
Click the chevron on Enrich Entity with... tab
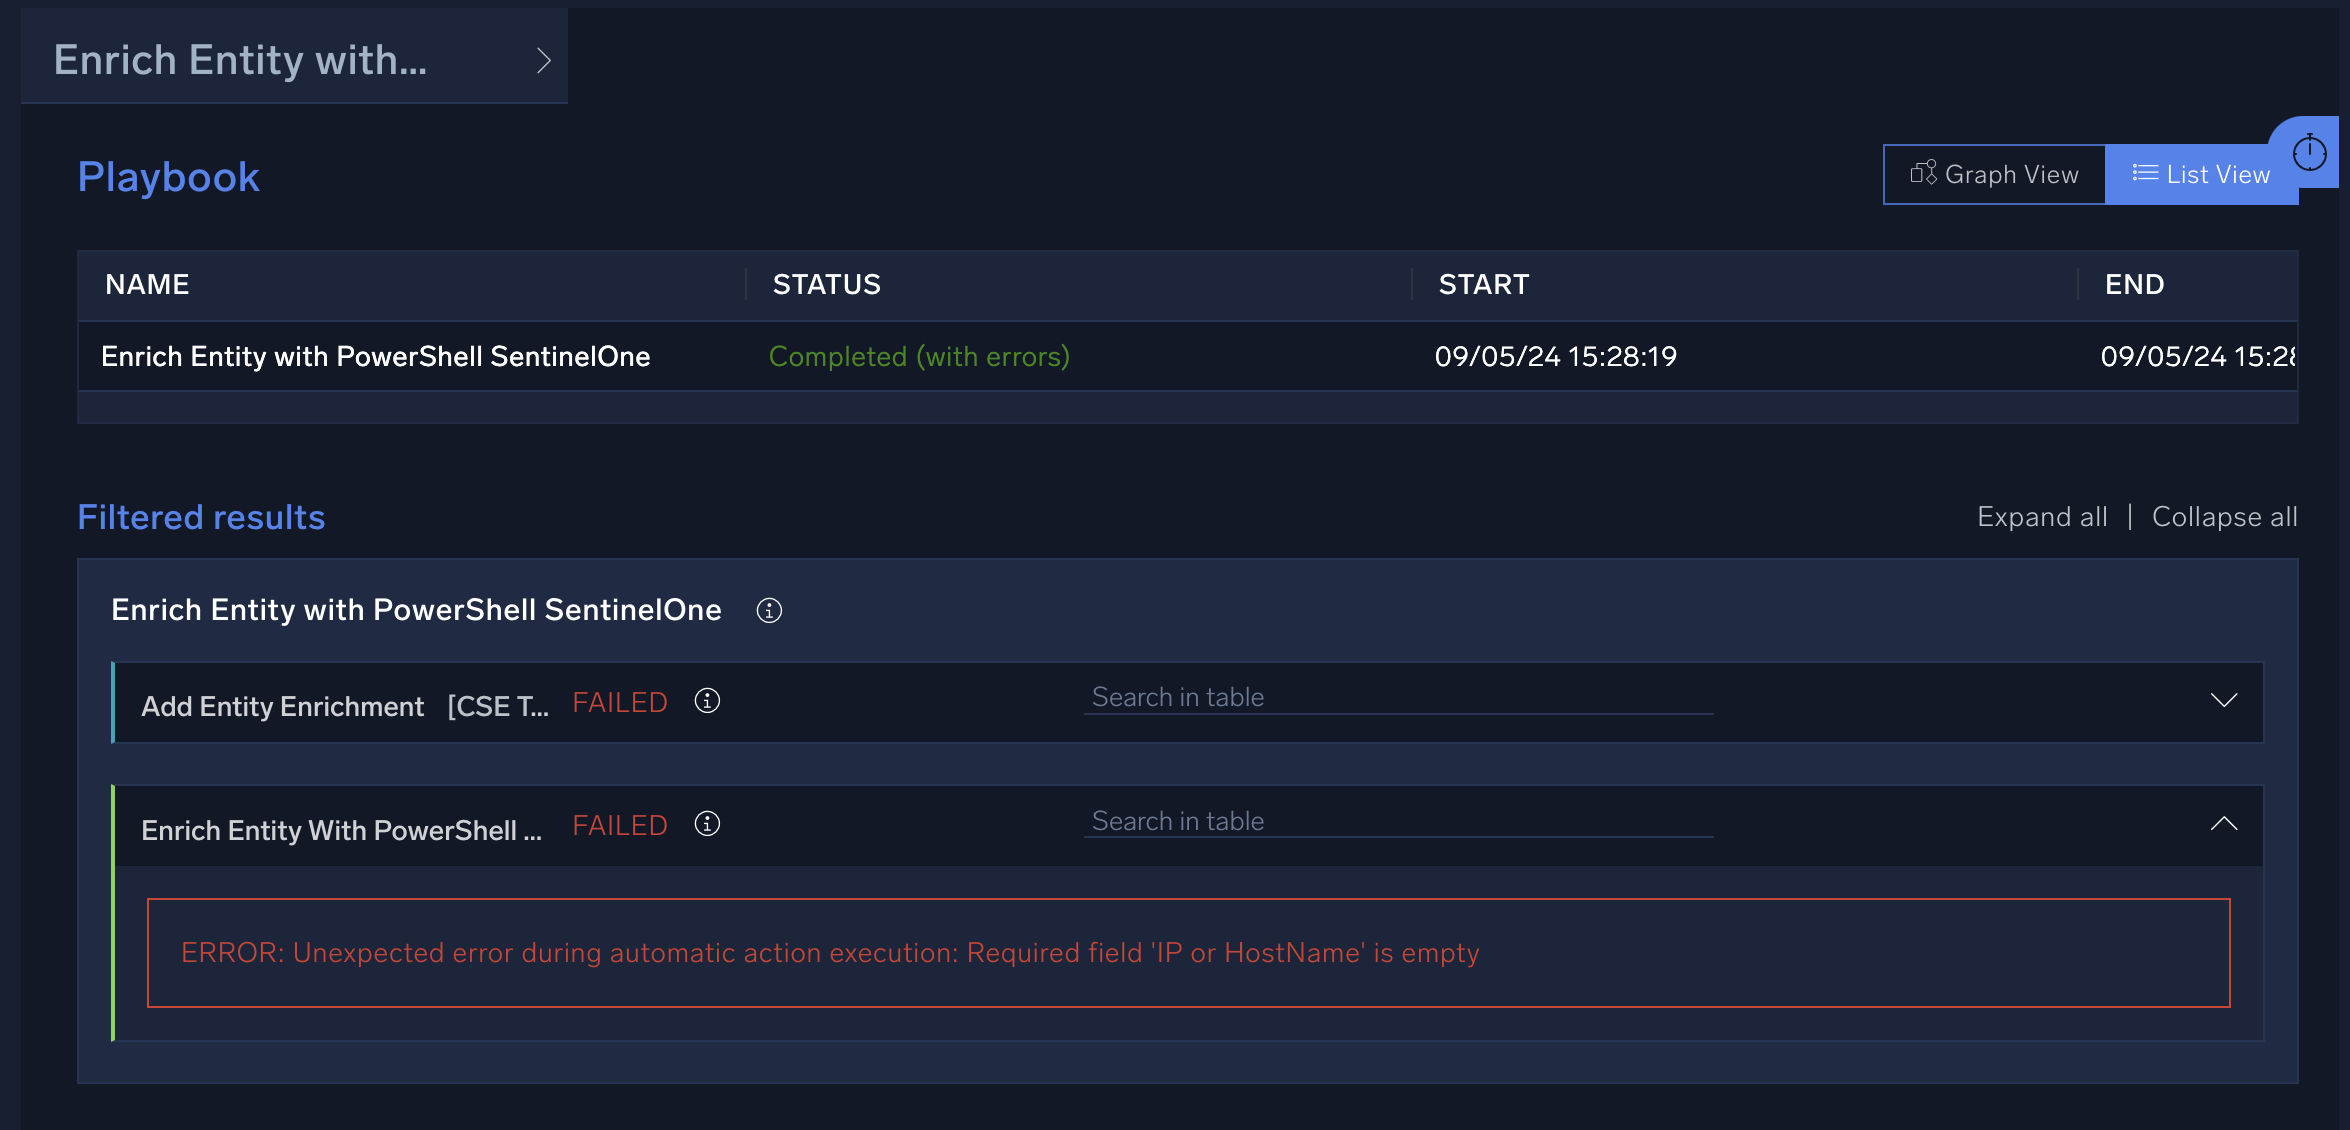point(543,60)
